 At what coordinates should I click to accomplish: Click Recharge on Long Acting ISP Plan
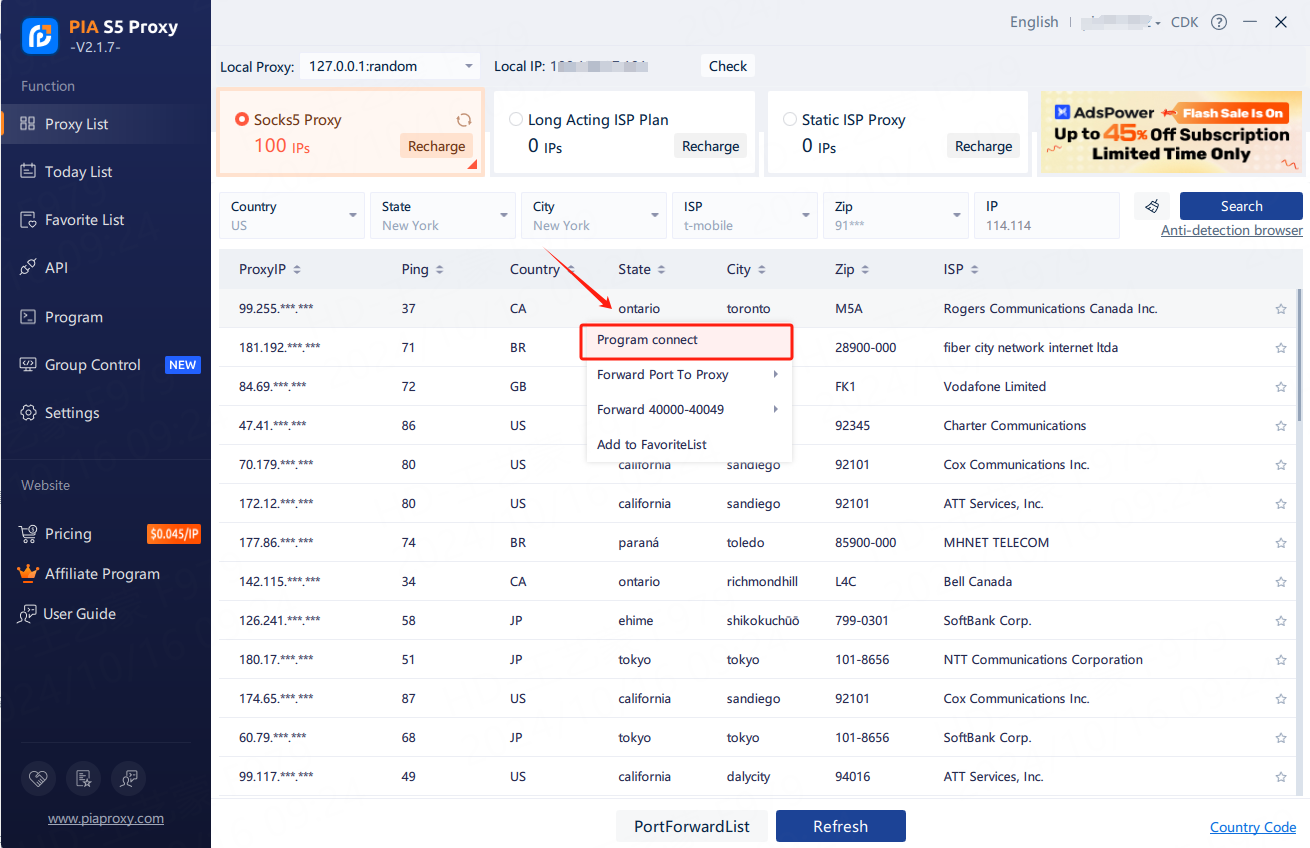coord(710,146)
